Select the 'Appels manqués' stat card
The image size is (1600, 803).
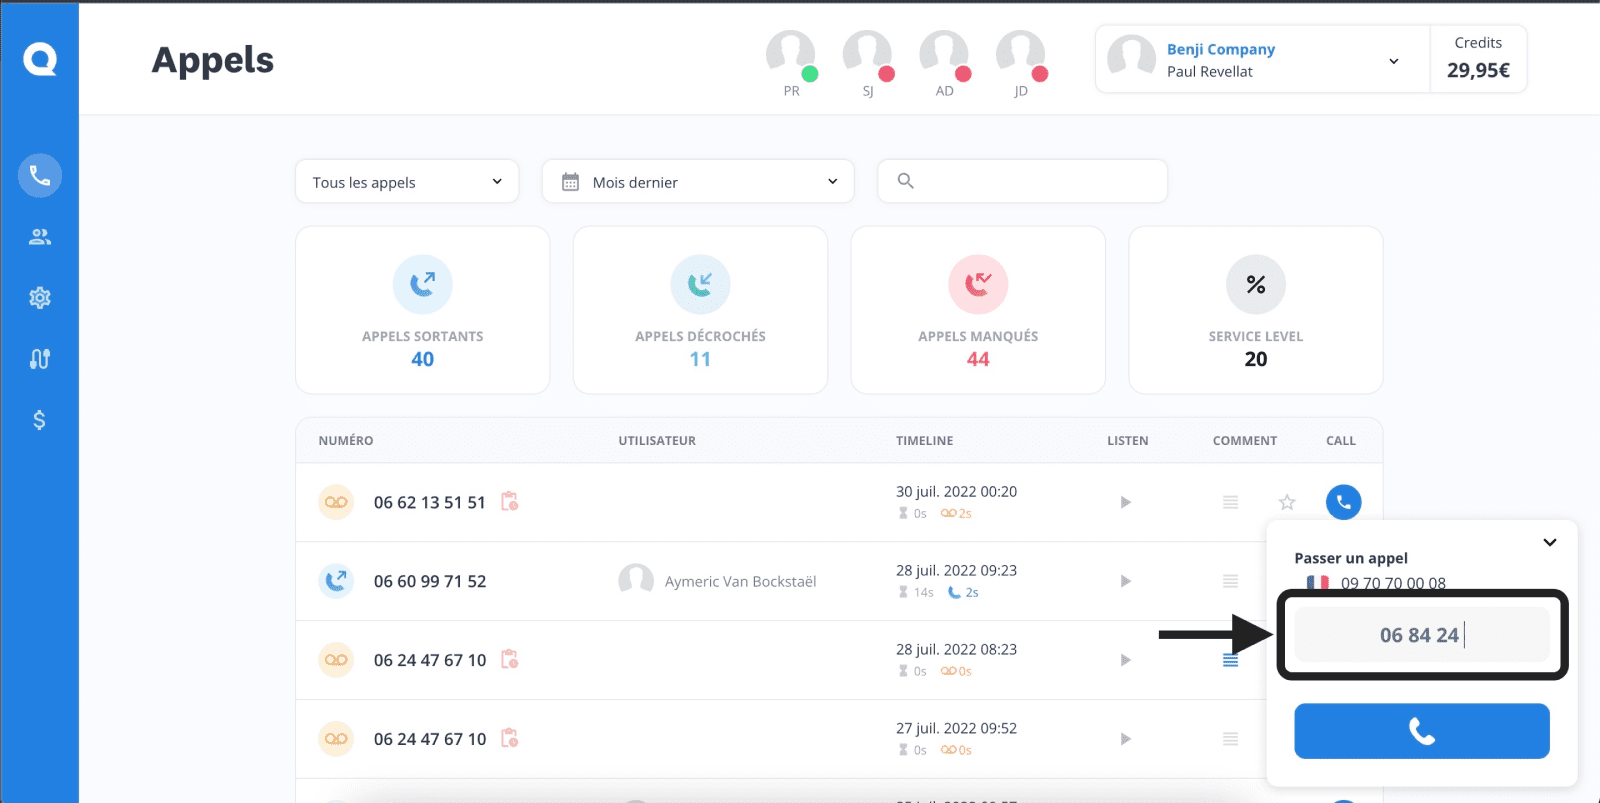(x=978, y=310)
